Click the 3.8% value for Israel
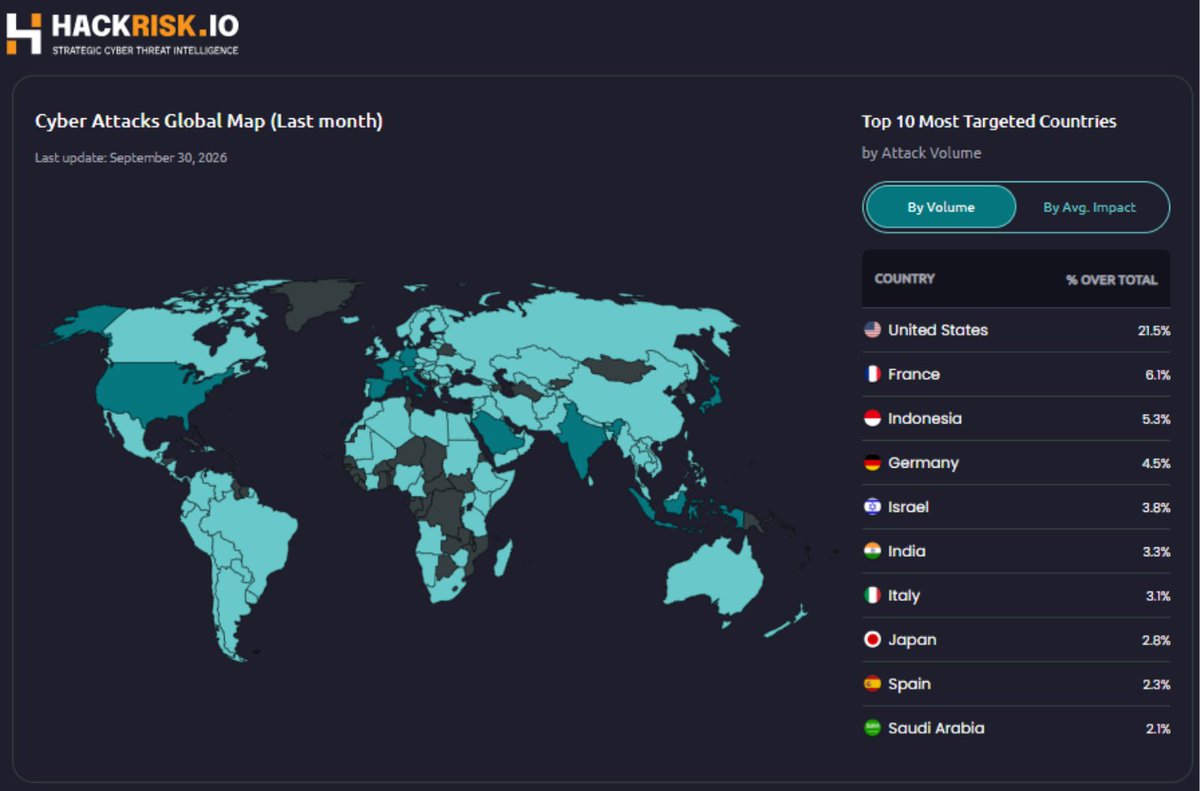The height and width of the screenshot is (791, 1200). 1156,507
